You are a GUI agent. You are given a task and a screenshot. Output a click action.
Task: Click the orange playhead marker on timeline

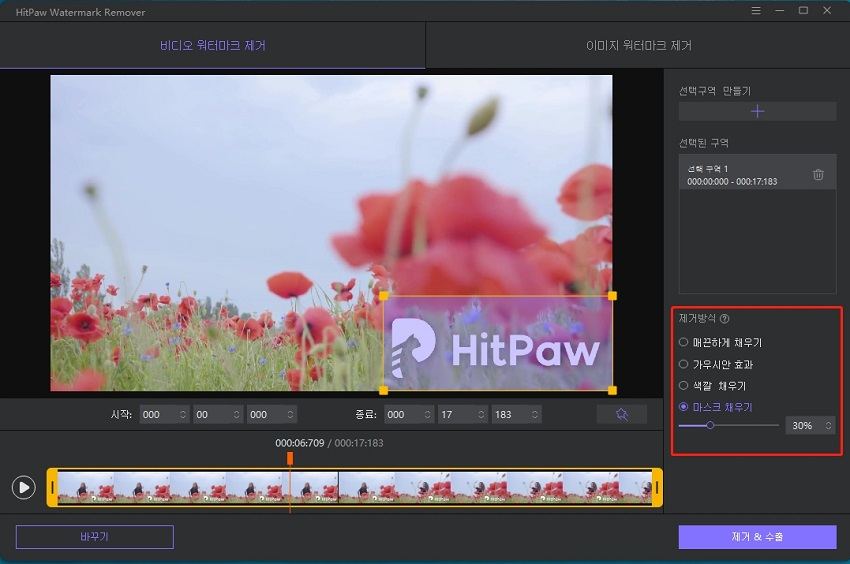click(x=290, y=459)
